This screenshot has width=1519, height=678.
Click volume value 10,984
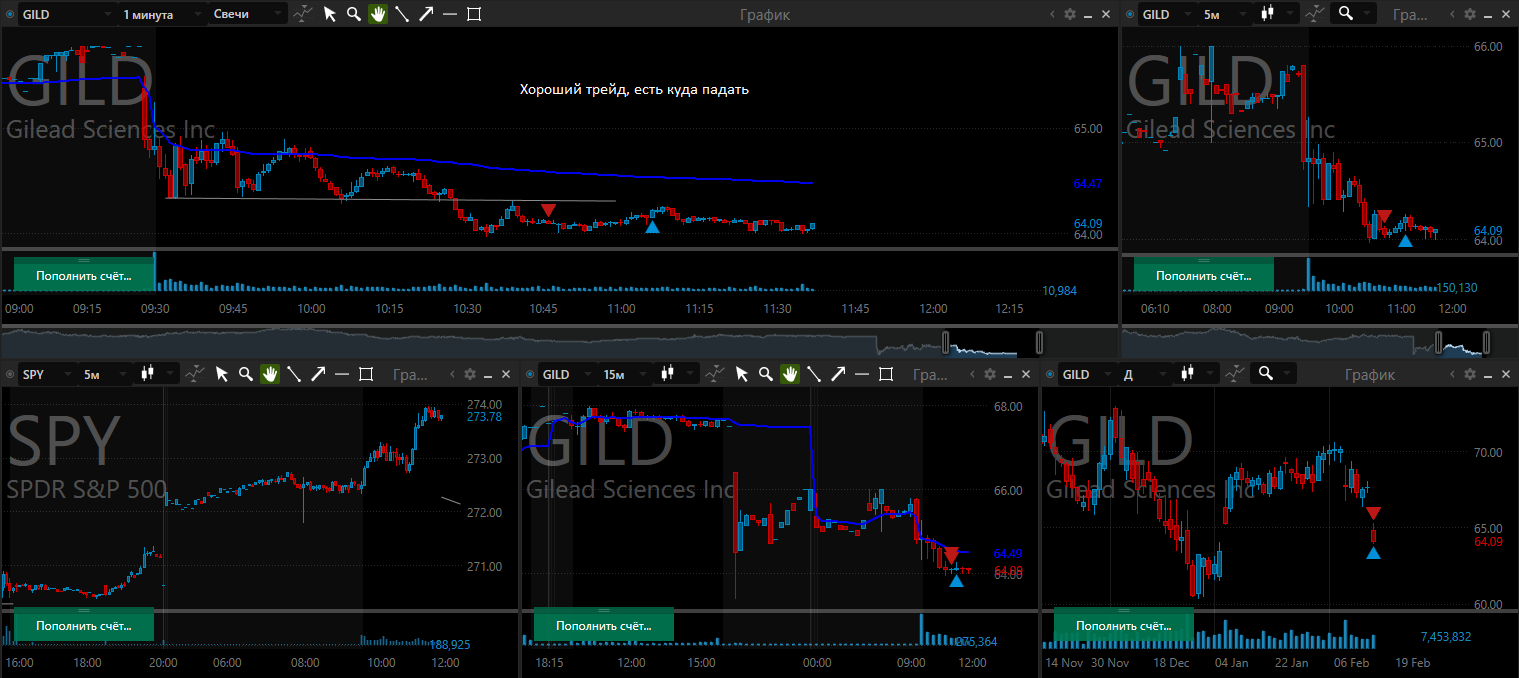click(1059, 291)
